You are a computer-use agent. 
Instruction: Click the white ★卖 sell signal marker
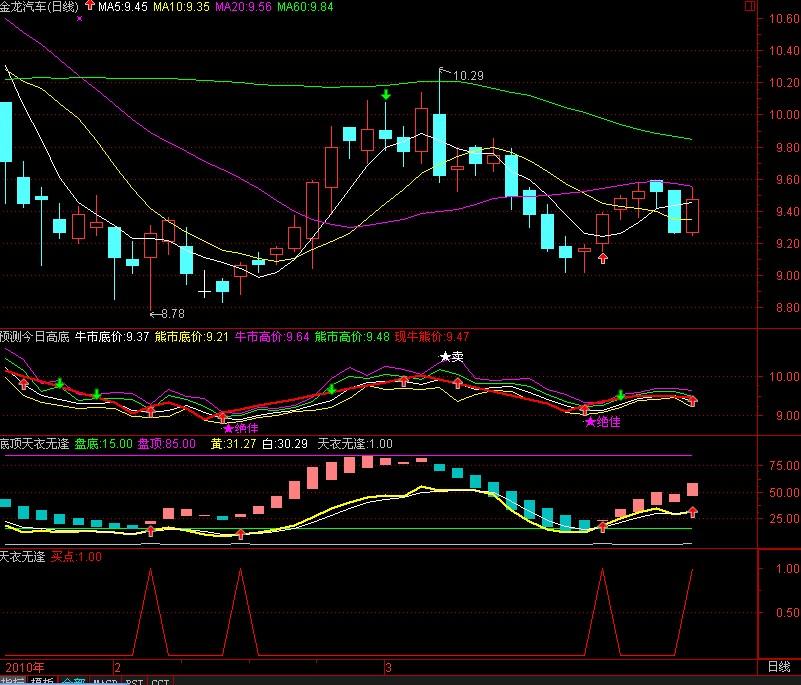(x=452, y=356)
